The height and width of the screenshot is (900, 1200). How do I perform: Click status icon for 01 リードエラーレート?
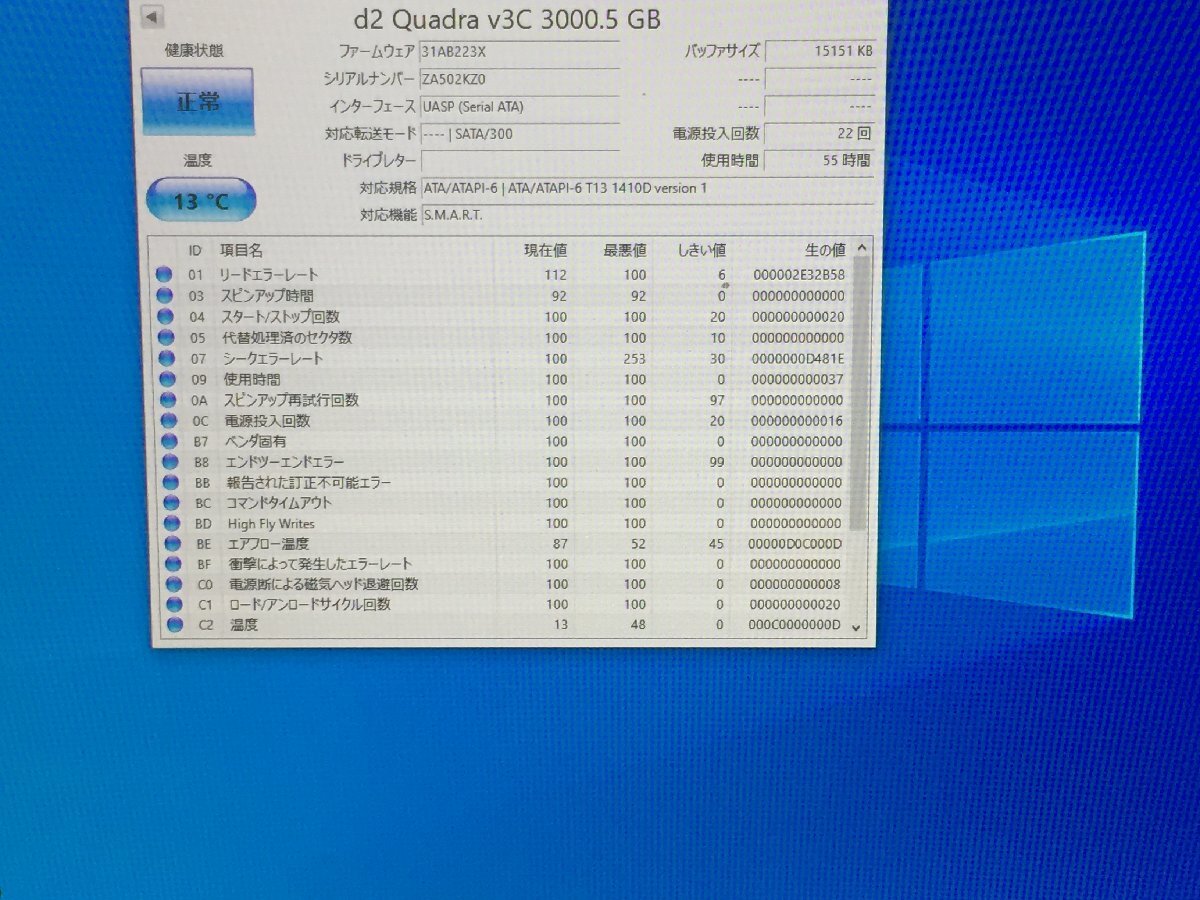click(x=165, y=275)
